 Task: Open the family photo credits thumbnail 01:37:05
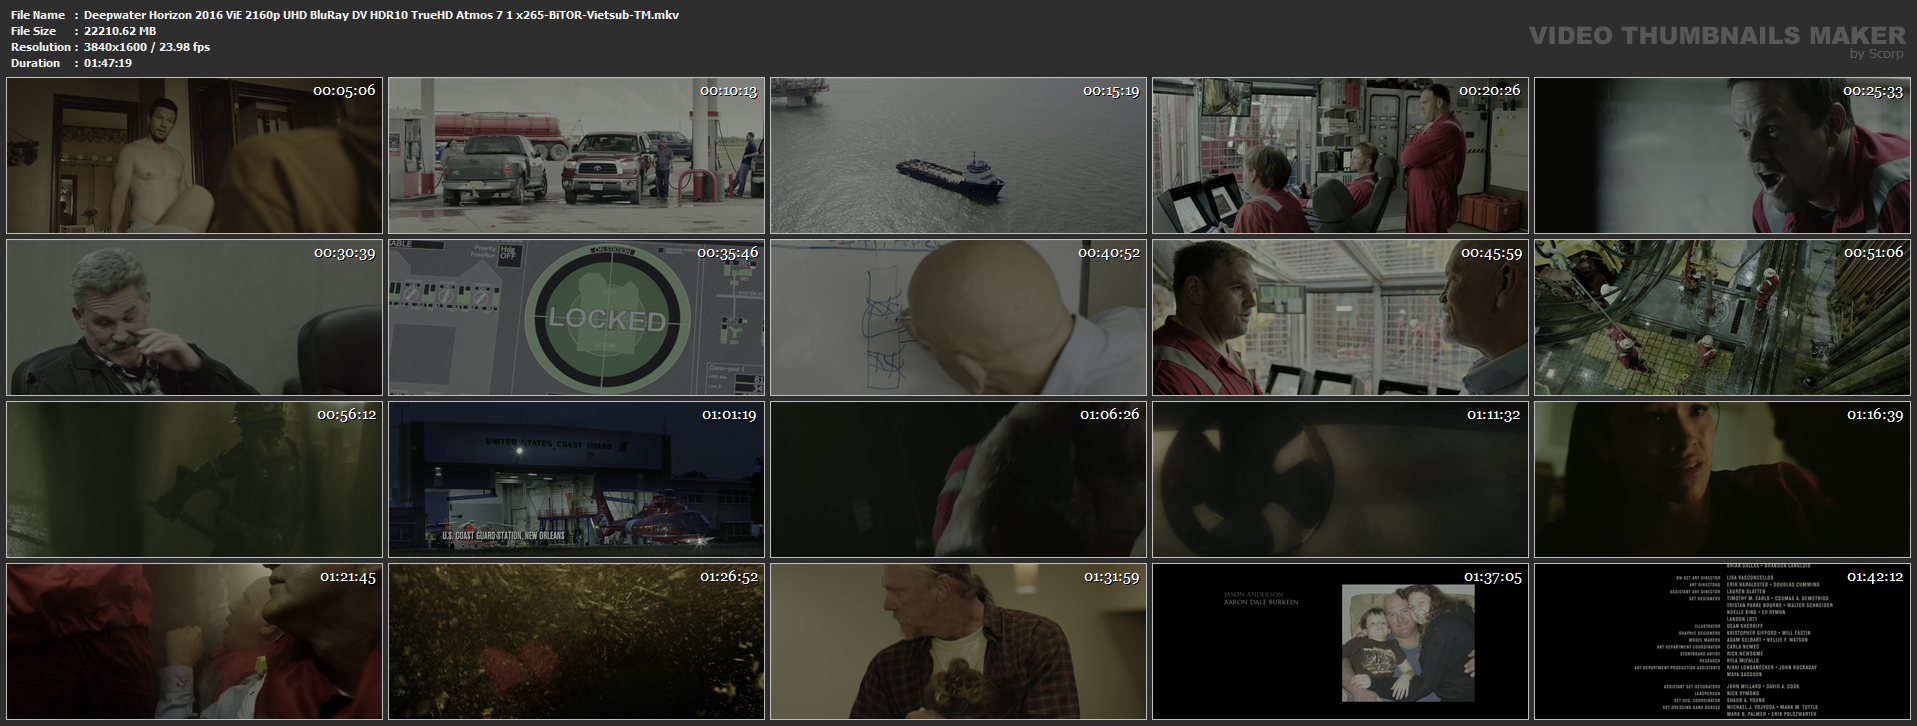(x=1340, y=642)
